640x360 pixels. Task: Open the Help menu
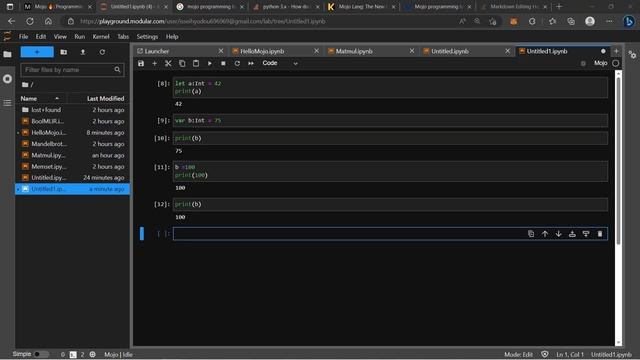pyautogui.click(x=172, y=36)
